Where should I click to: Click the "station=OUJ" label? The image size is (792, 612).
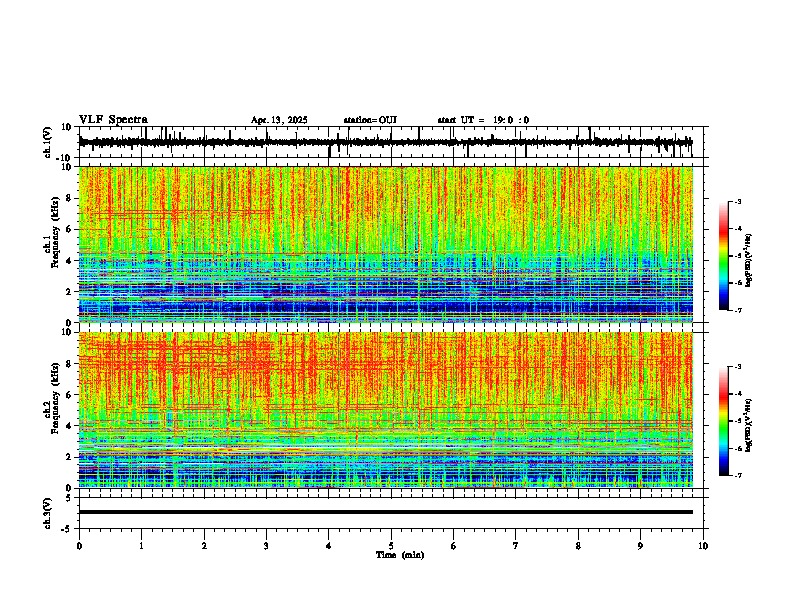click(370, 120)
